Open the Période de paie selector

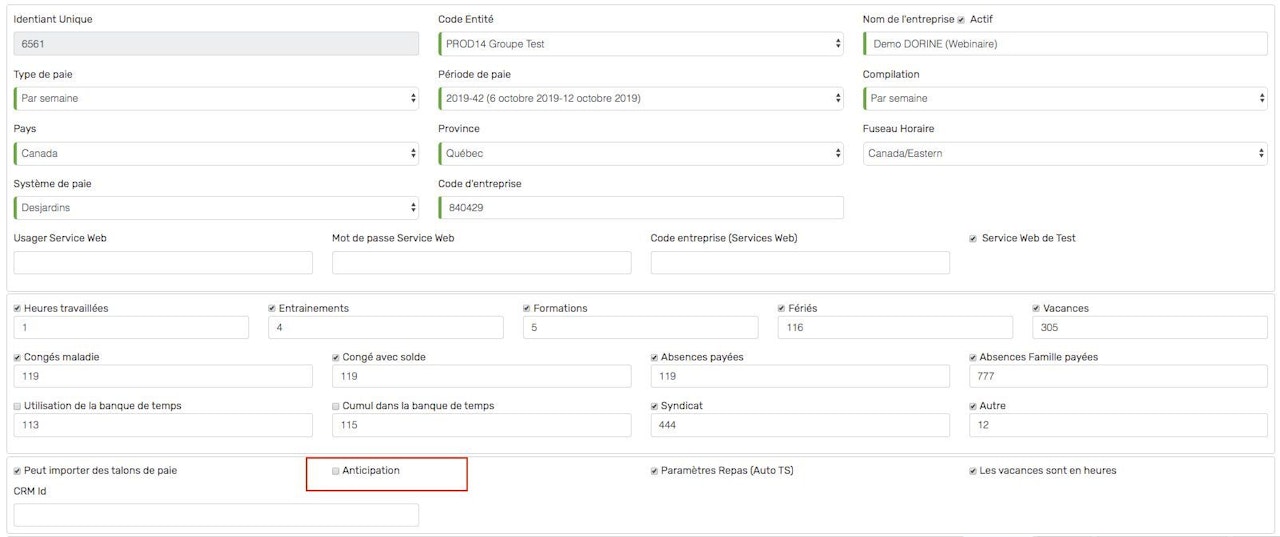(640, 99)
